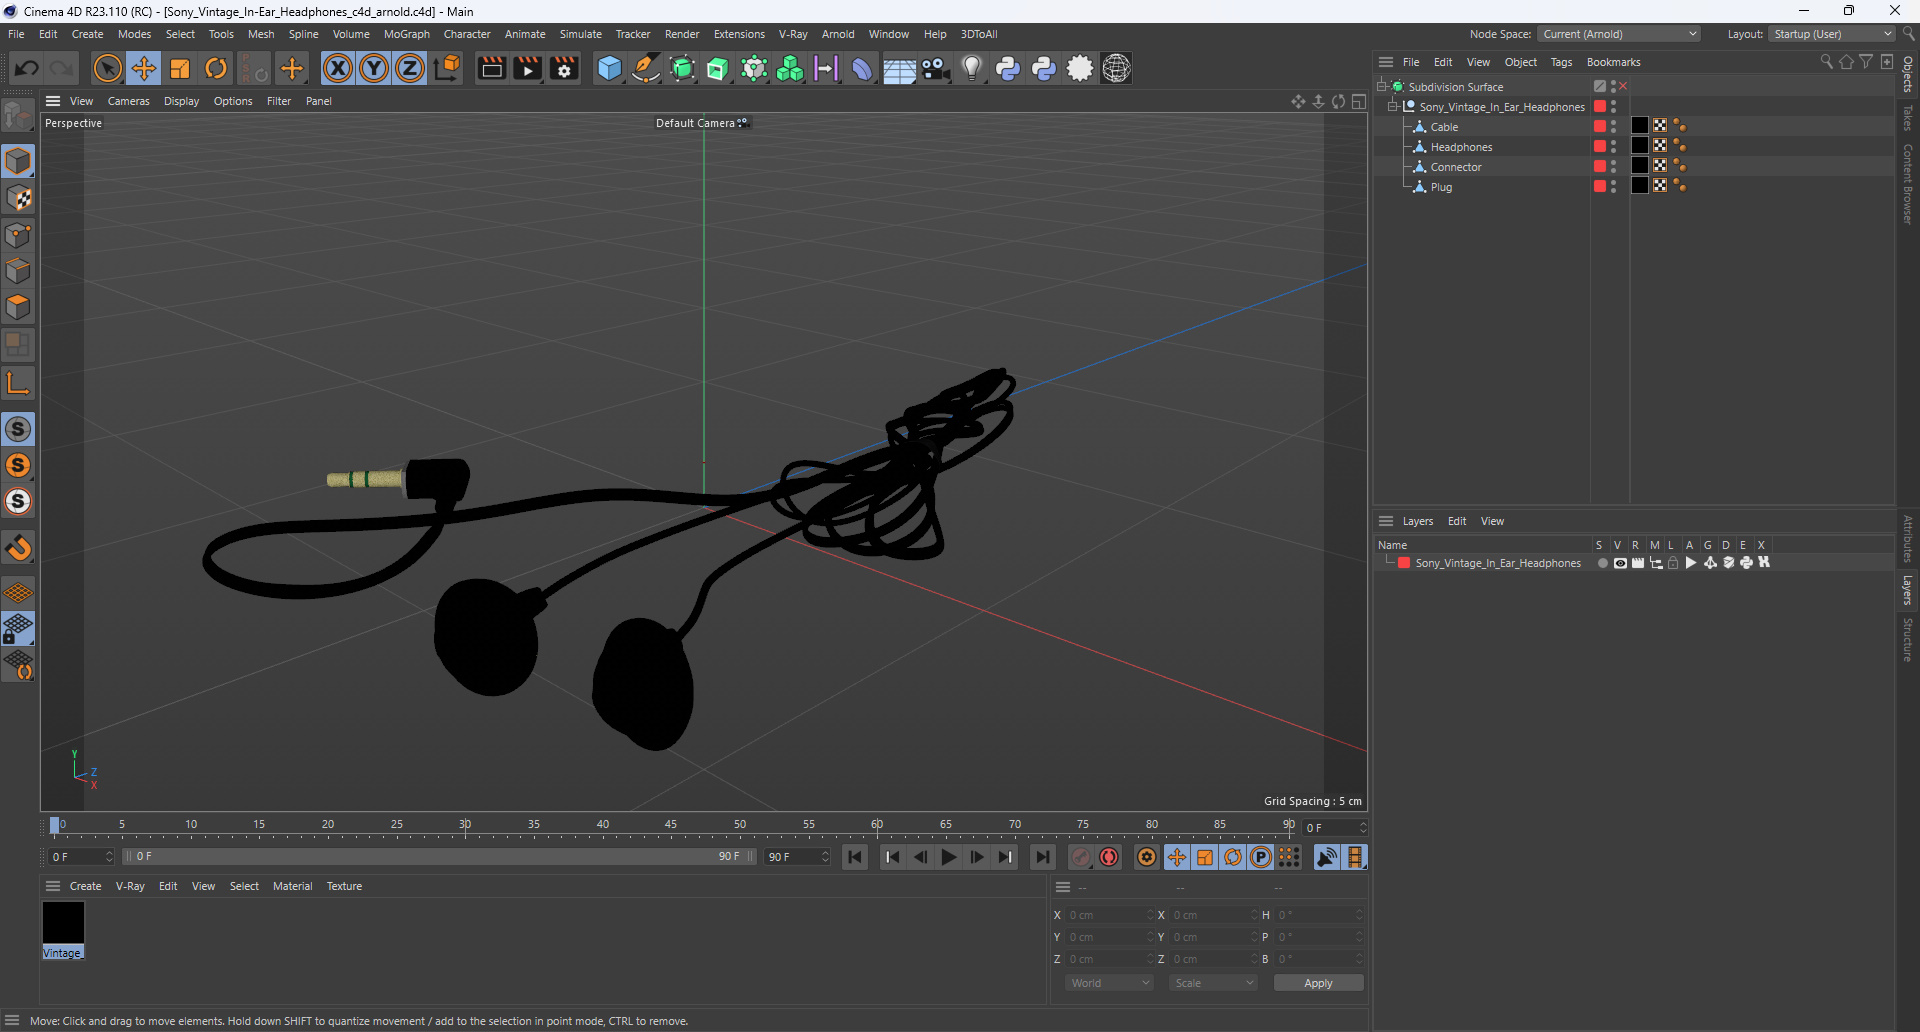Screen dimensions: 1920x1032
Task: Click the Axis L-shaped icon
Action: click(x=18, y=383)
